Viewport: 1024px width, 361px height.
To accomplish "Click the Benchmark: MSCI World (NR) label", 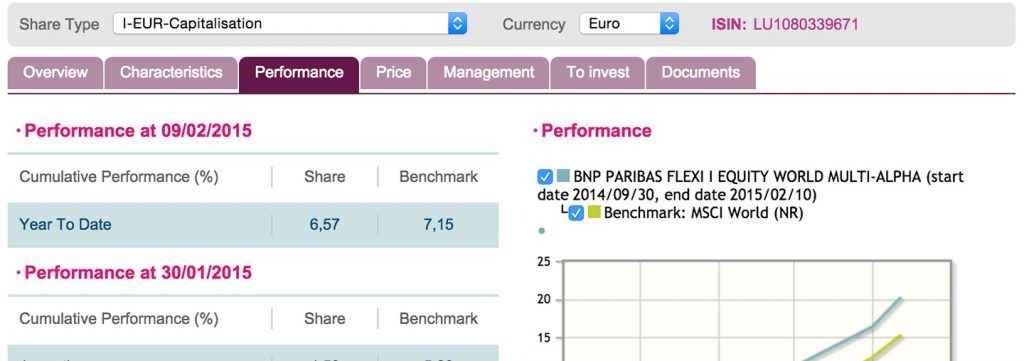I will point(703,213).
